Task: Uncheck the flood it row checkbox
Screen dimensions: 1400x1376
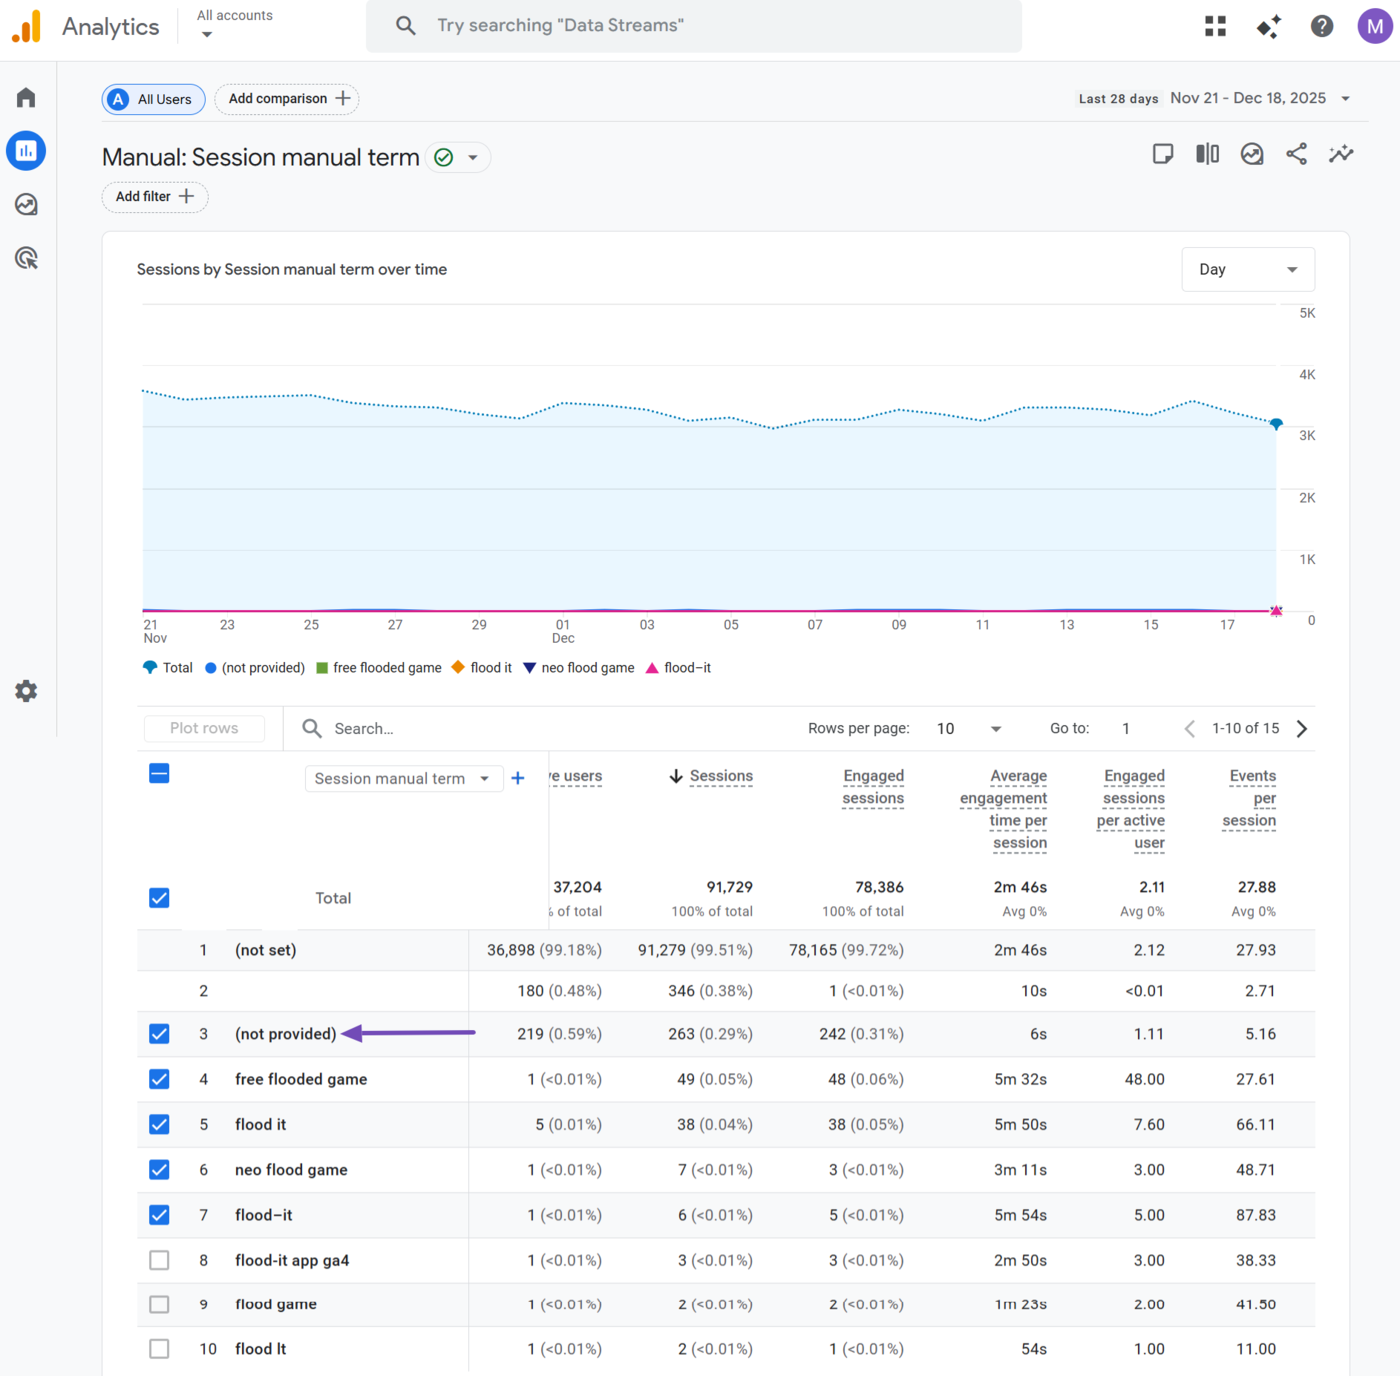Action: coord(159,1124)
